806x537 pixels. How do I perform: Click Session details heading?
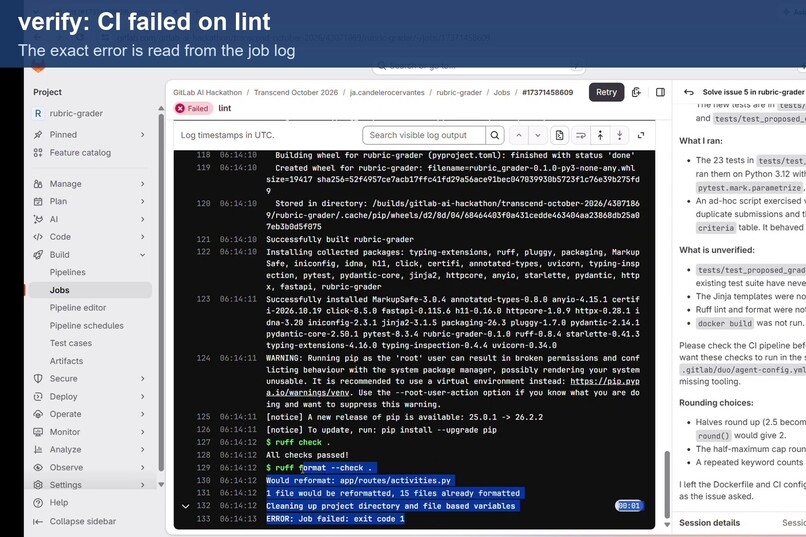(x=709, y=523)
